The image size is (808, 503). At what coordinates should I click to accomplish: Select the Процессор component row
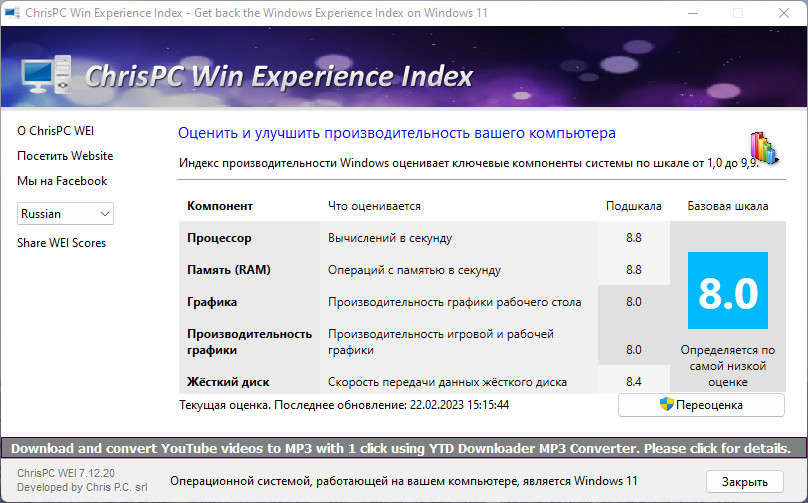pos(219,238)
